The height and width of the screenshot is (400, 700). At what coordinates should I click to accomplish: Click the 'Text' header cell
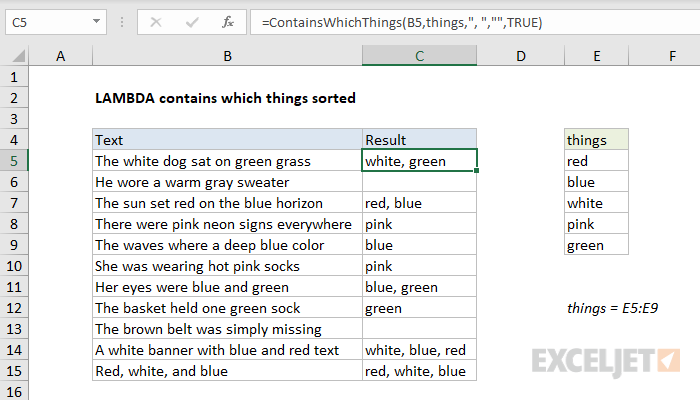227,140
